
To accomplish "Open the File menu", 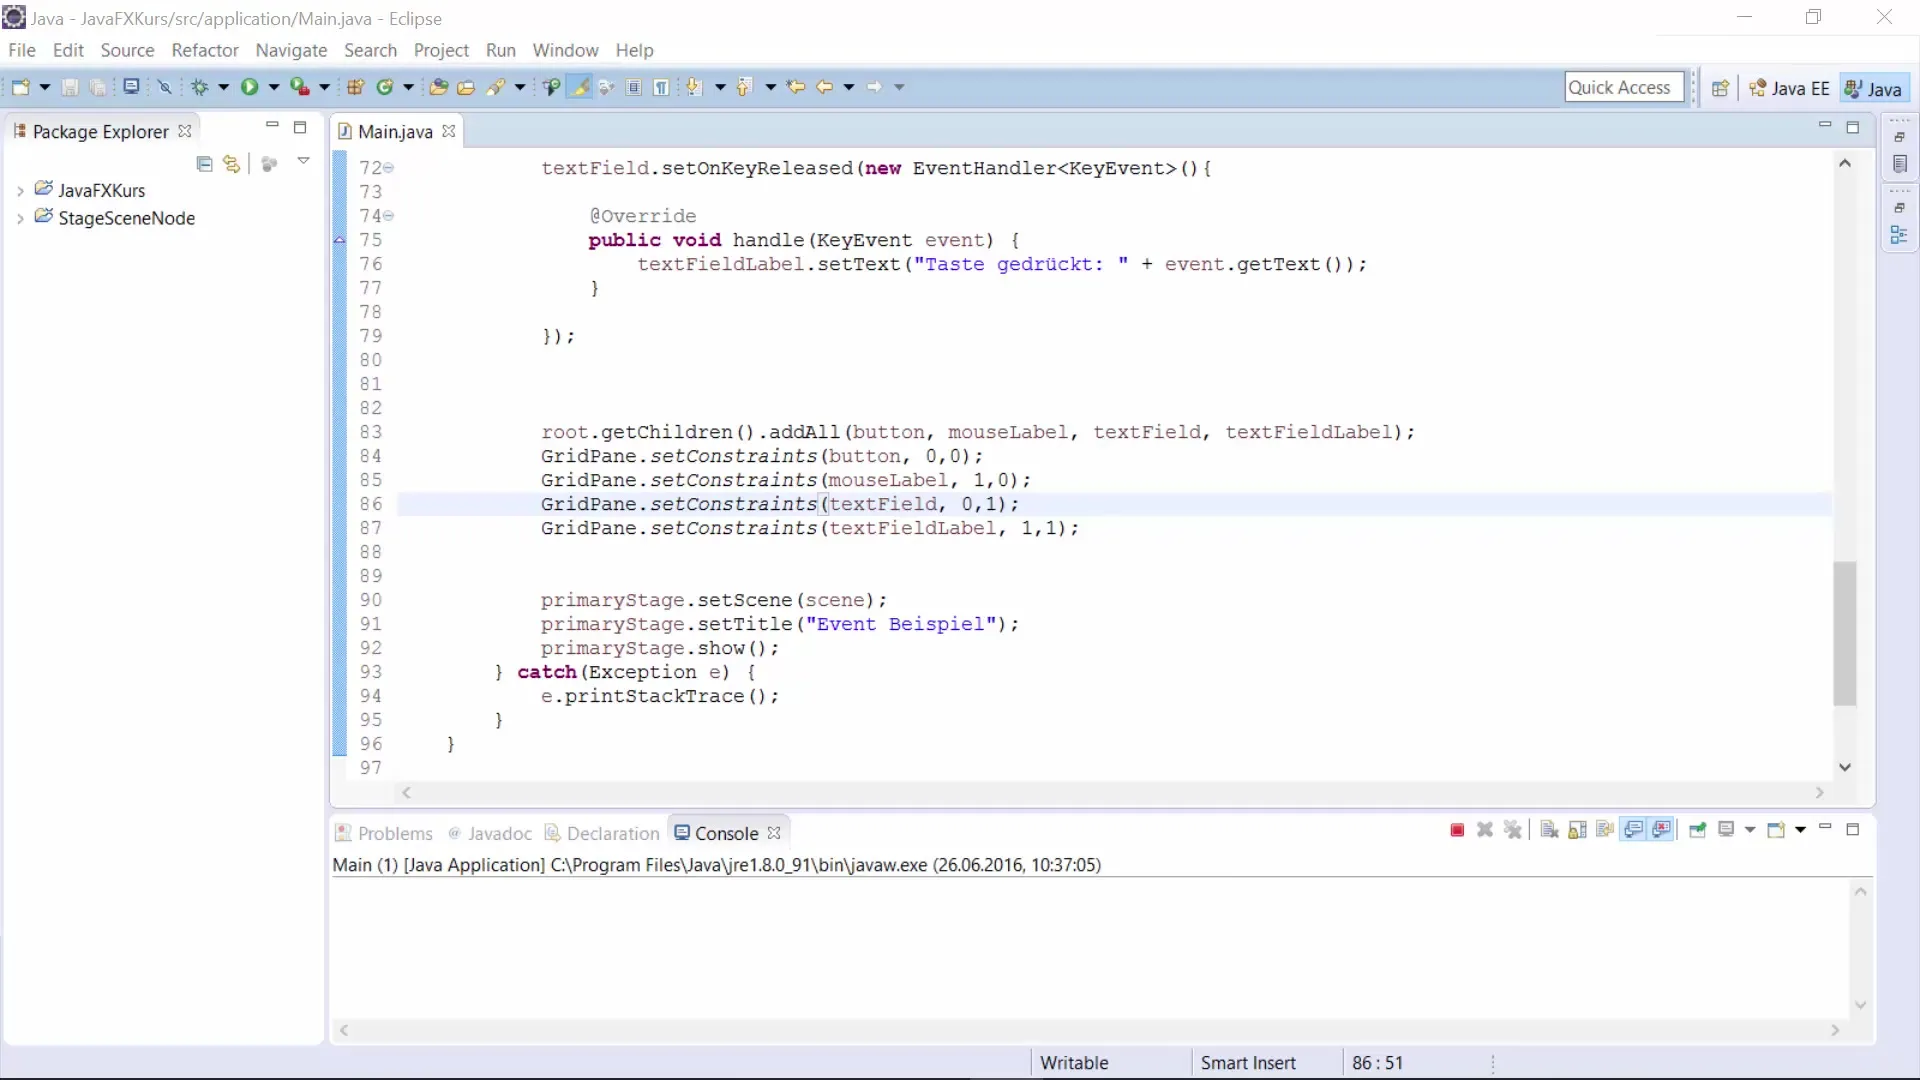I will 22,50.
